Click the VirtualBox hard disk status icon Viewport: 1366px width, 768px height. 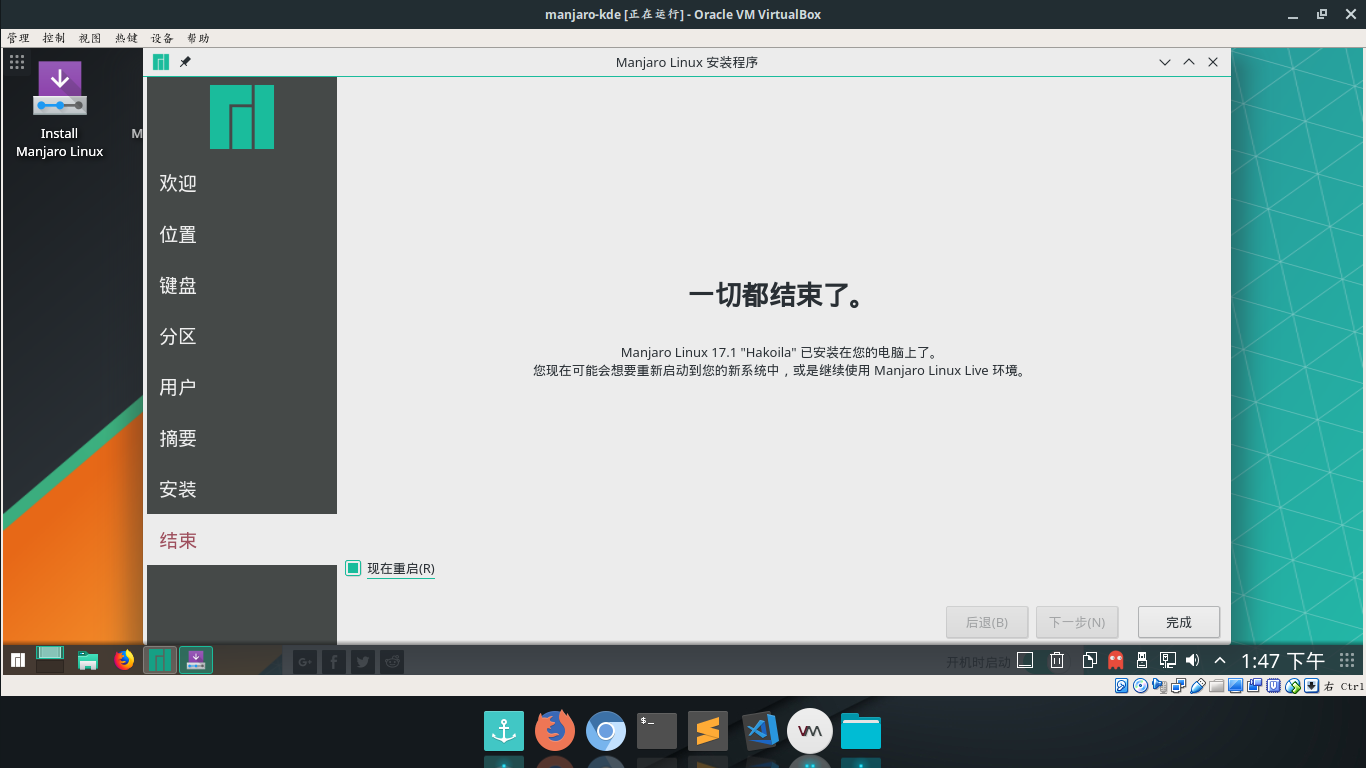click(1122, 686)
